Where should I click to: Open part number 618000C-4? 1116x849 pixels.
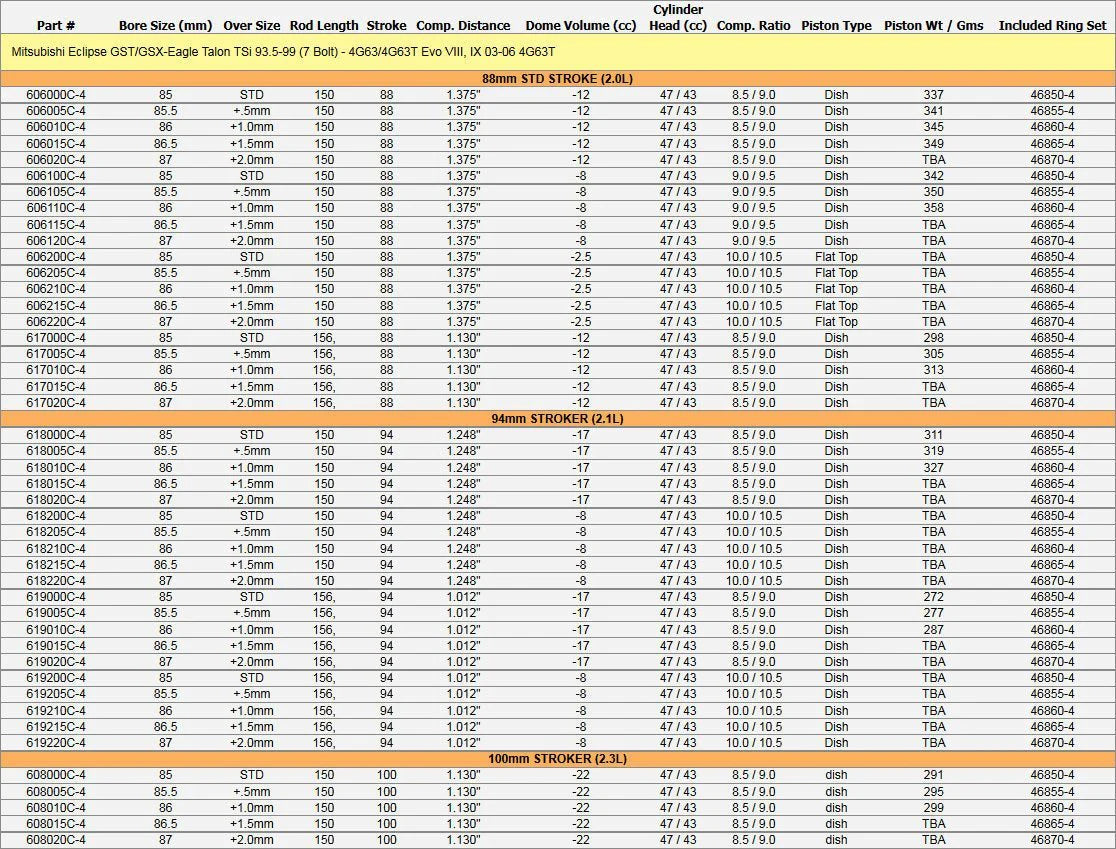point(56,435)
